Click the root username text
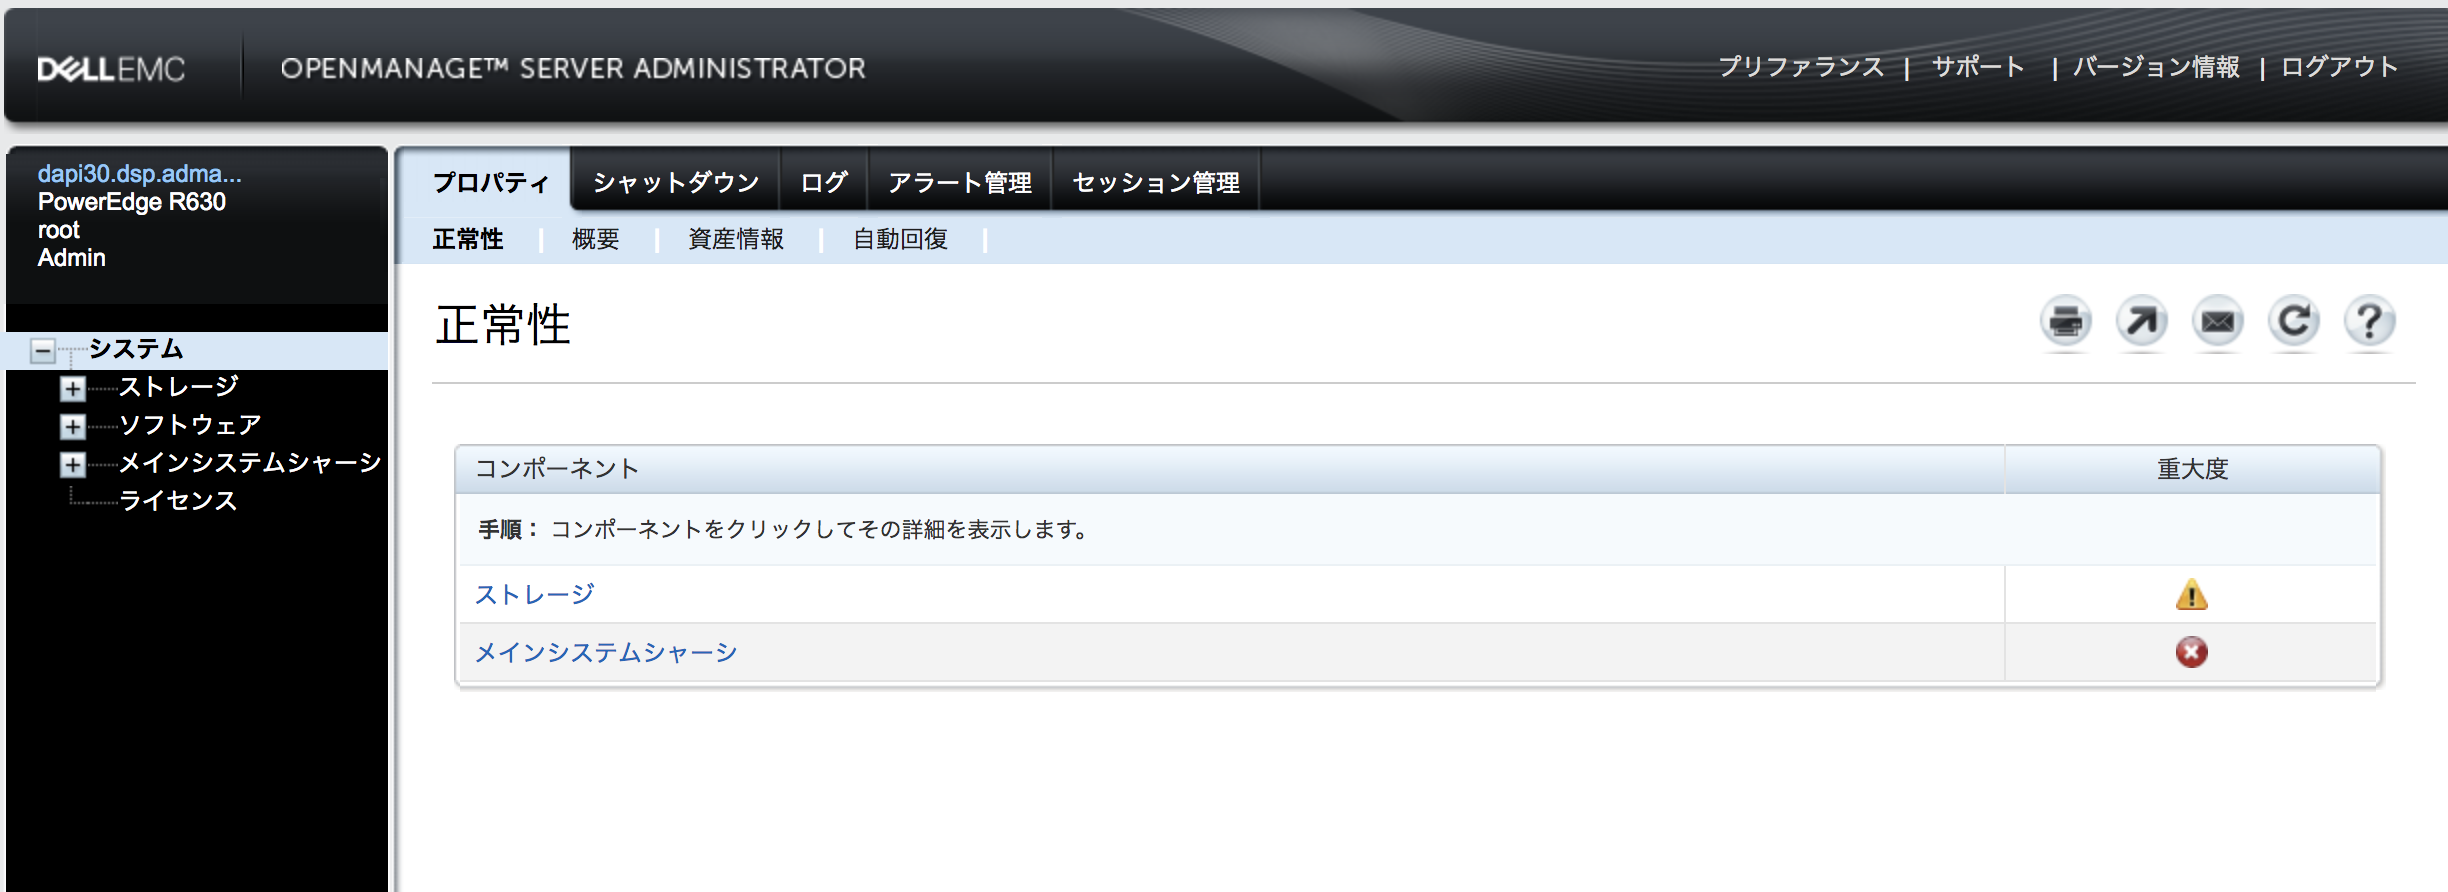 (58, 230)
